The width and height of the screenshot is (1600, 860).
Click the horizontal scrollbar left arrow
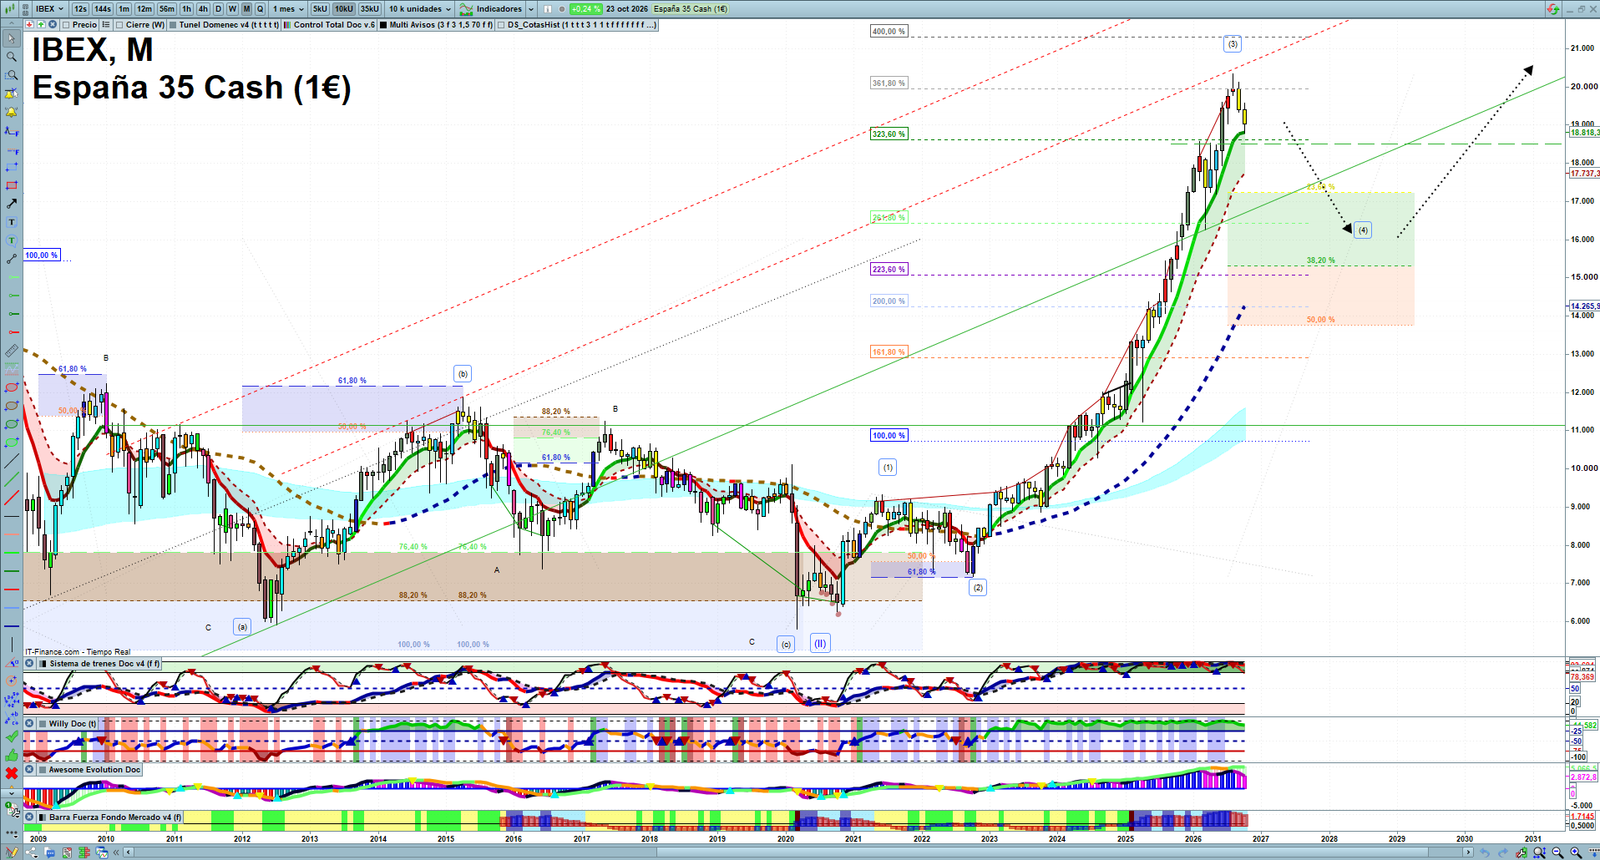click(x=128, y=853)
